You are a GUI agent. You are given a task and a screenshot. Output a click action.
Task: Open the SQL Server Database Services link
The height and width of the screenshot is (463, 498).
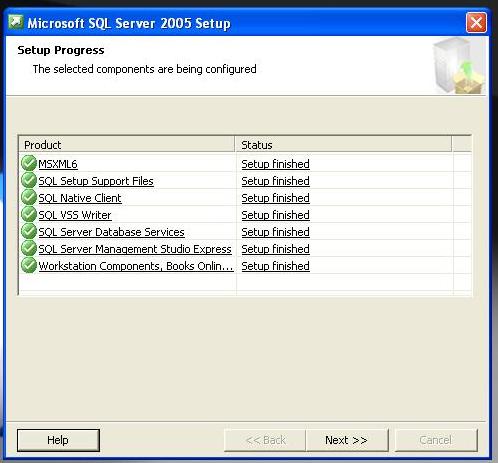pos(111,232)
